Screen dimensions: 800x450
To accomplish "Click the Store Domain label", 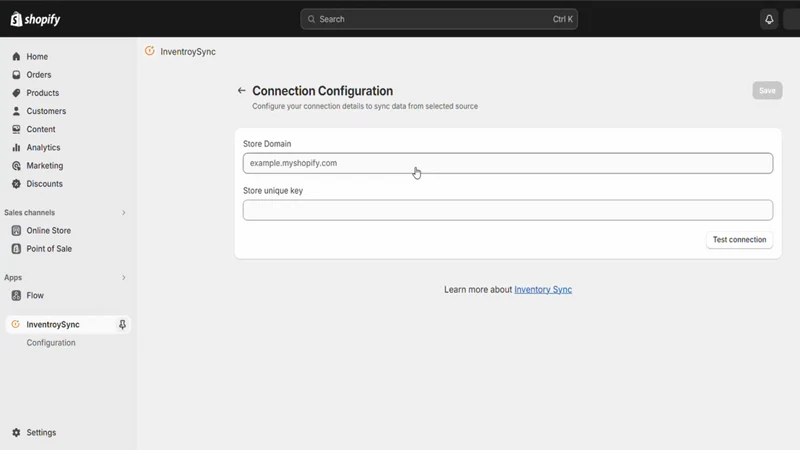I will pos(267,144).
